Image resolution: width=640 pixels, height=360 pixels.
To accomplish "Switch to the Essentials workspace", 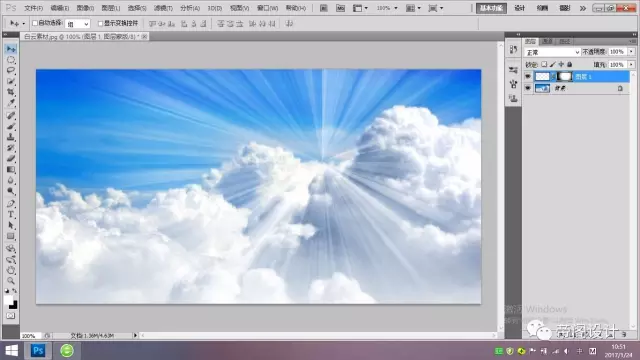I will click(491, 8).
